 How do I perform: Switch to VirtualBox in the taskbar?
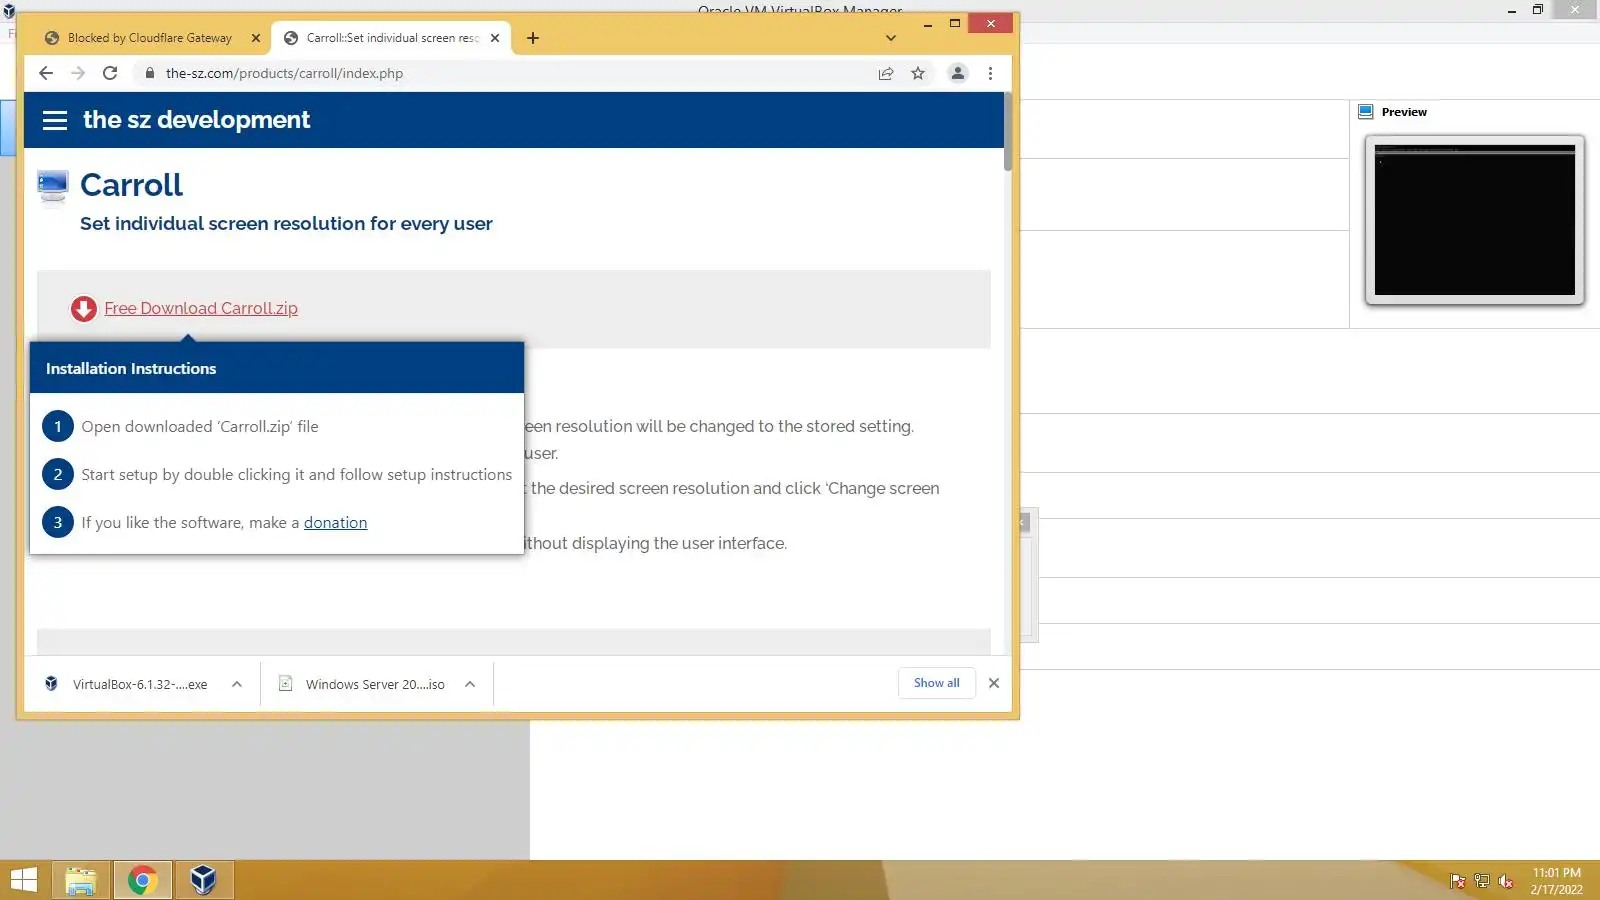(x=204, y=880)
